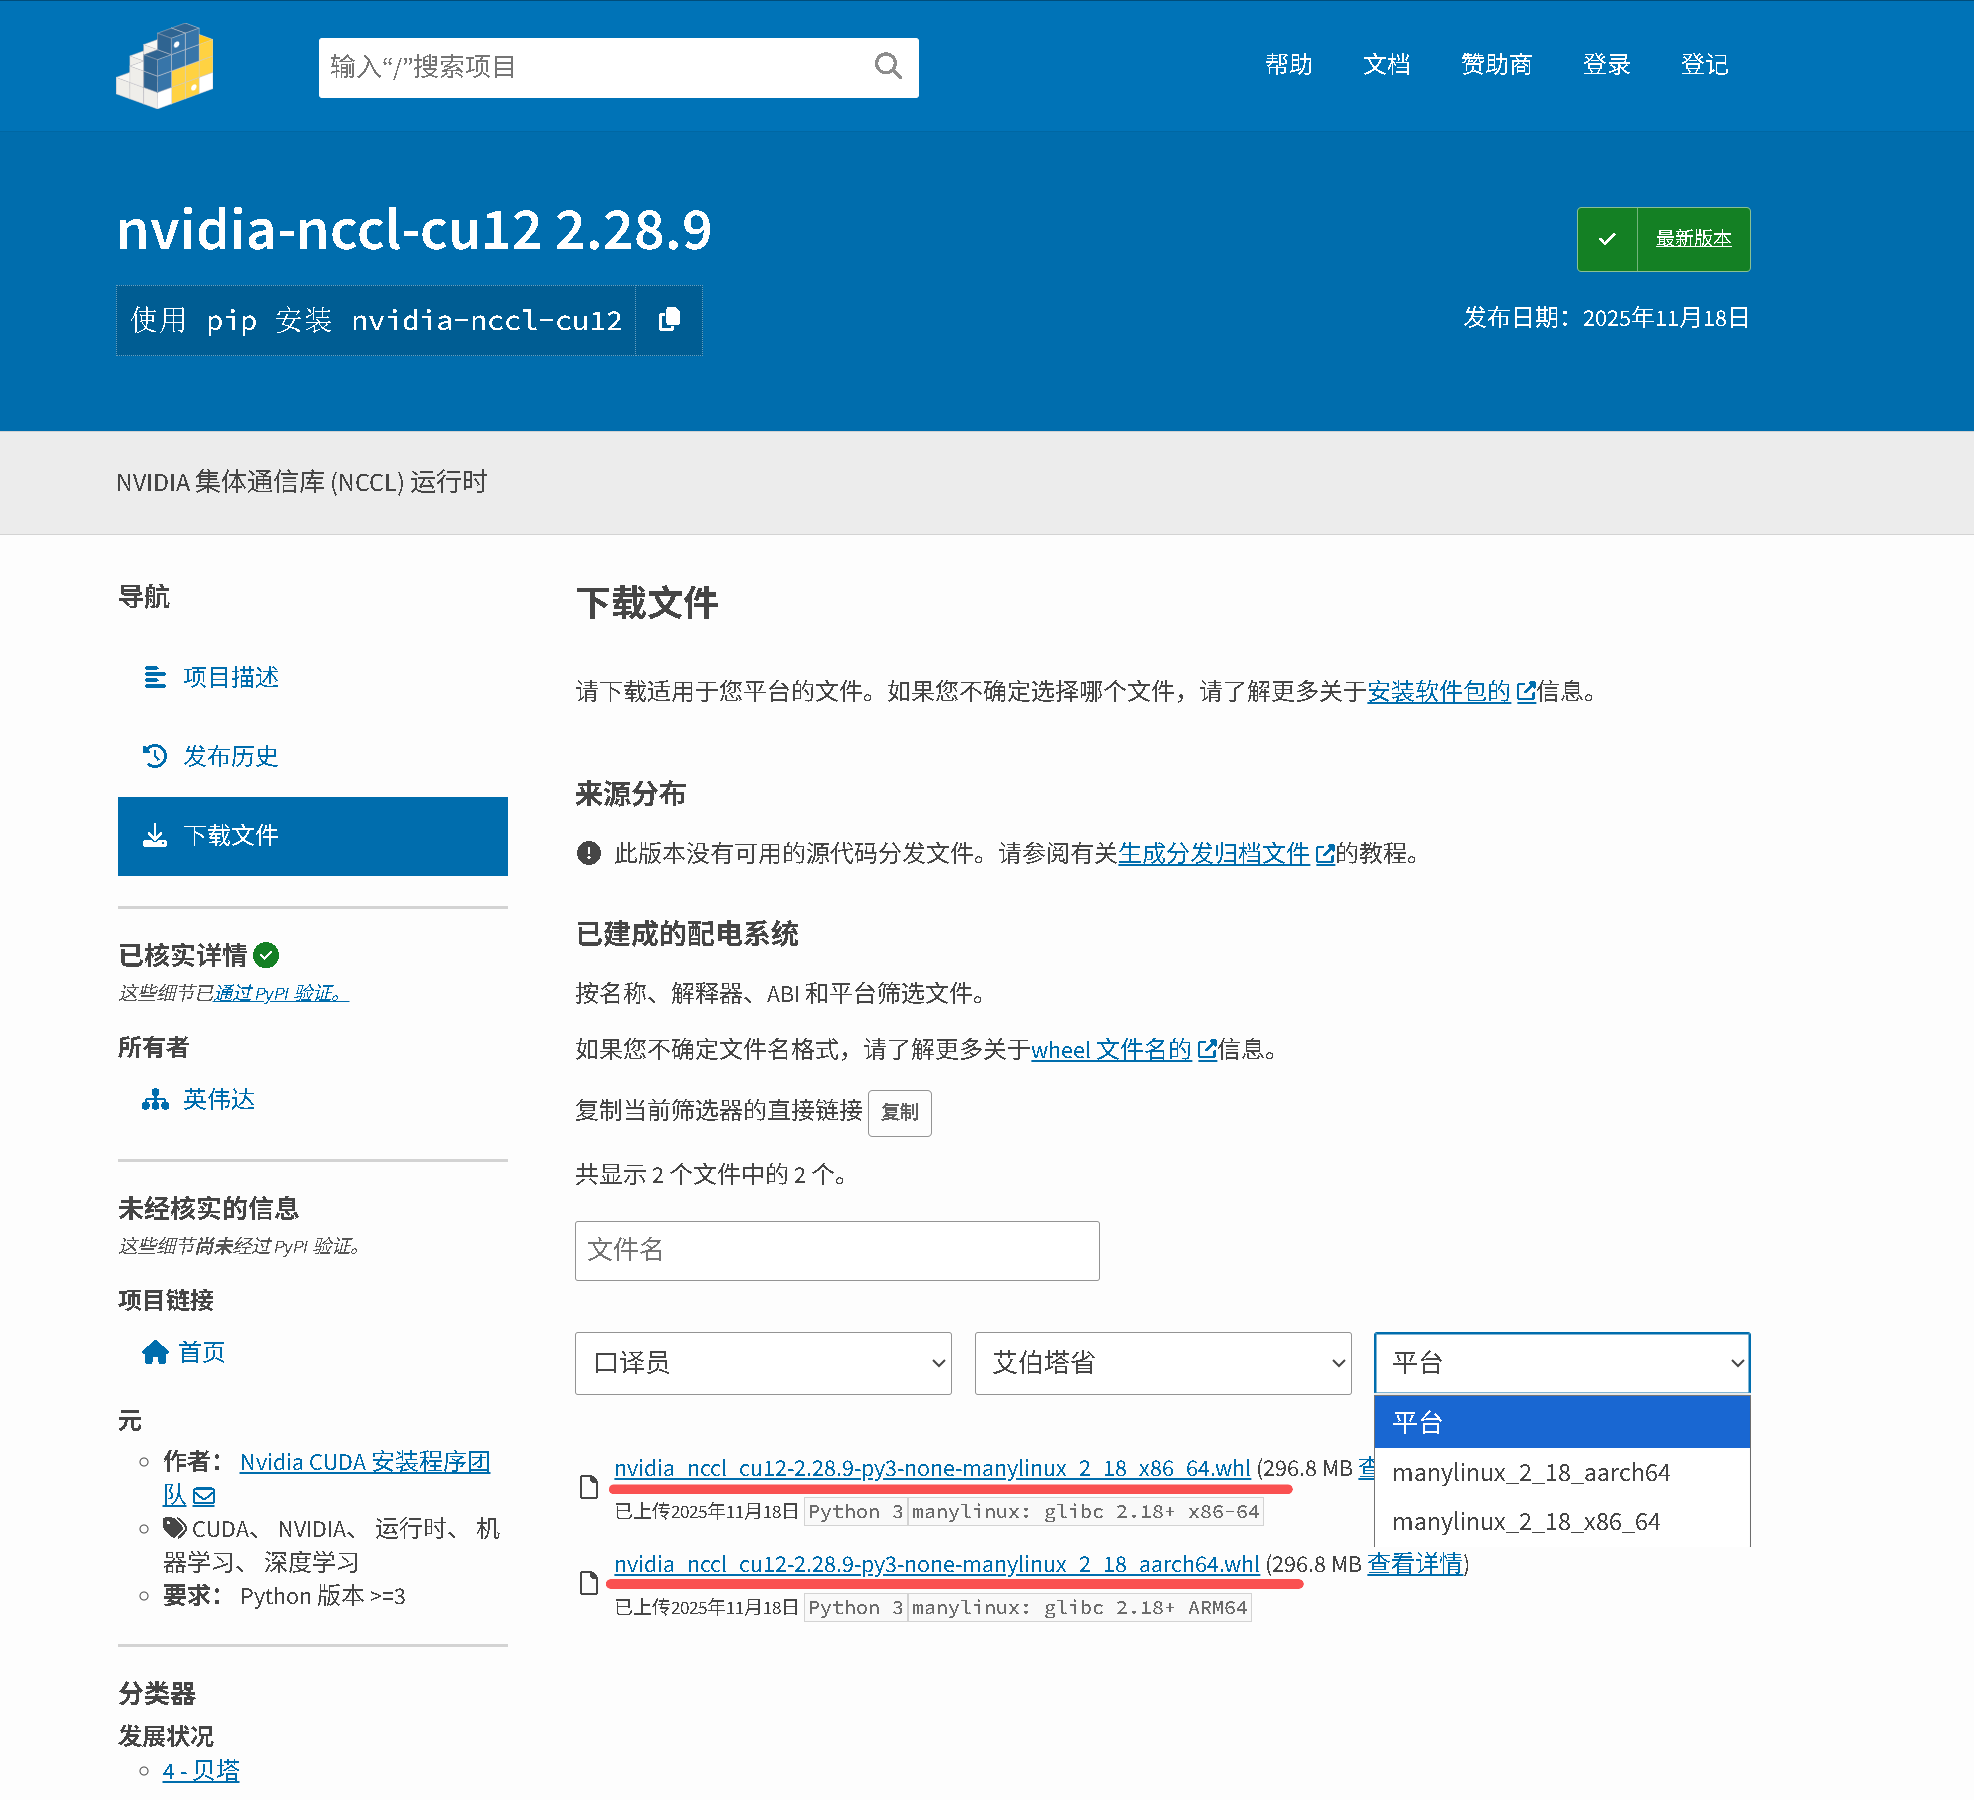Open the 帮助 menu item
1974x1800 pixels.
(1288, 65)
